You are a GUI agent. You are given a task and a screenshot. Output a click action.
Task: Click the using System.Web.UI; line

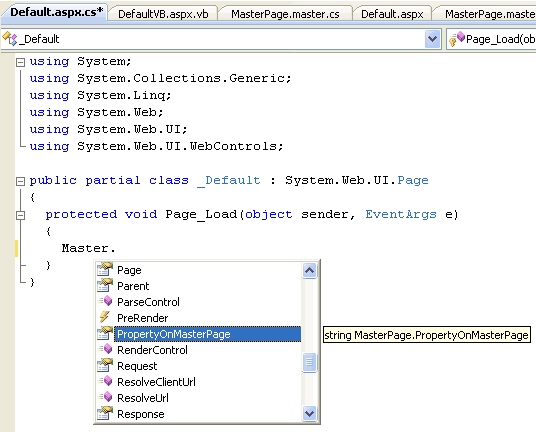click(x=108, y=130)
